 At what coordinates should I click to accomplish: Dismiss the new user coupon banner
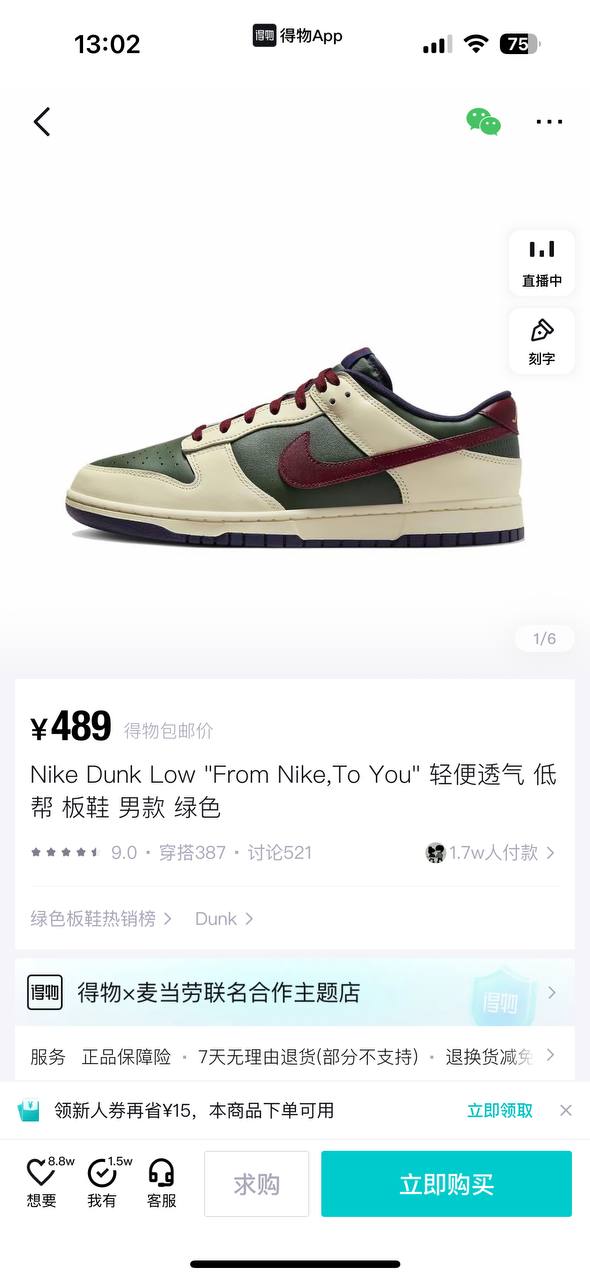pos(566,1110)
